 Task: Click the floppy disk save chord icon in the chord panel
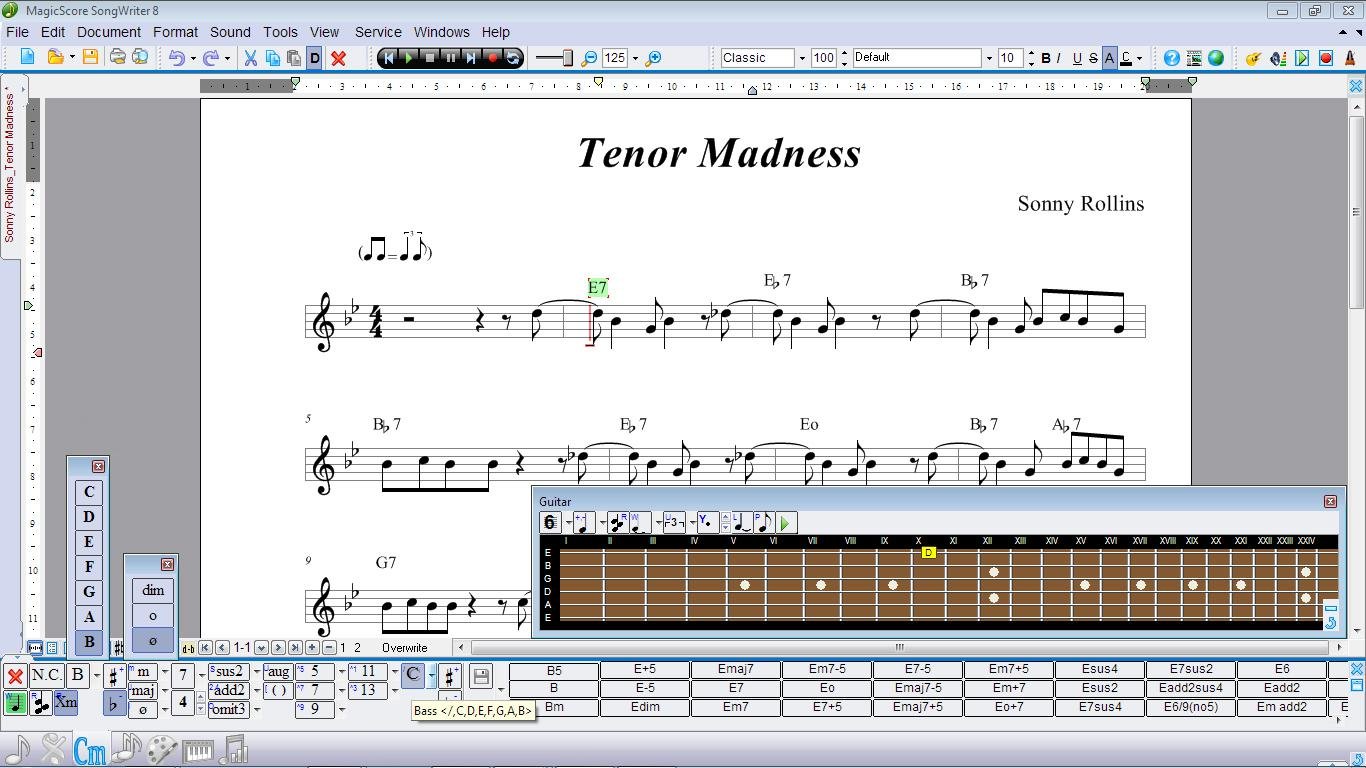point(481,676)
